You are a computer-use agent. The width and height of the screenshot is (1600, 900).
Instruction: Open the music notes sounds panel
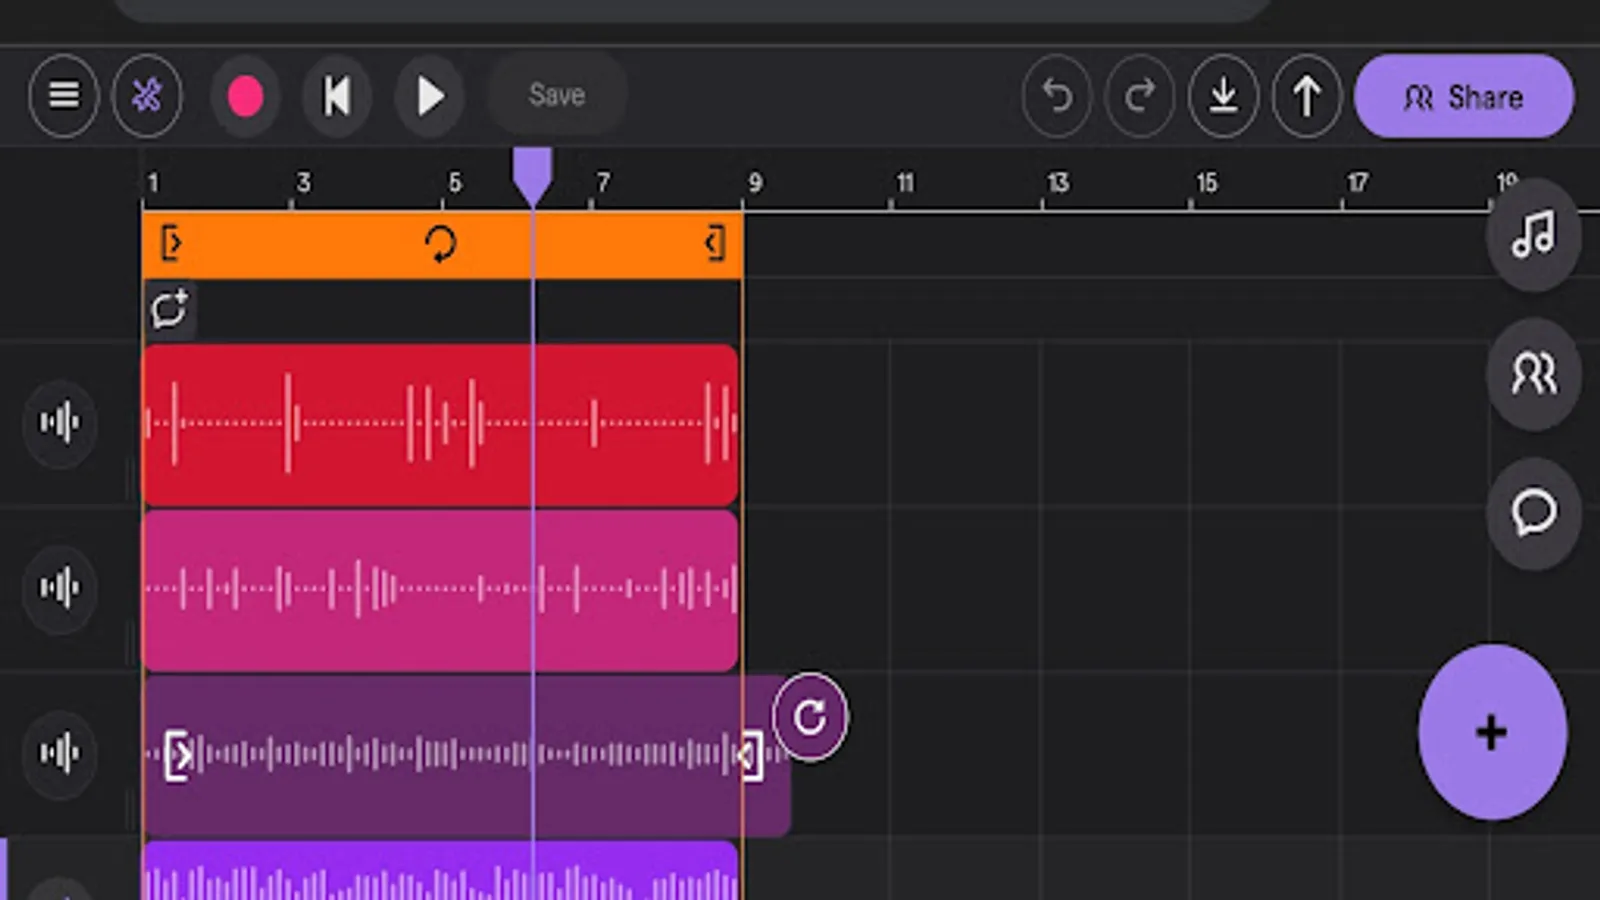coord(1534,235)
